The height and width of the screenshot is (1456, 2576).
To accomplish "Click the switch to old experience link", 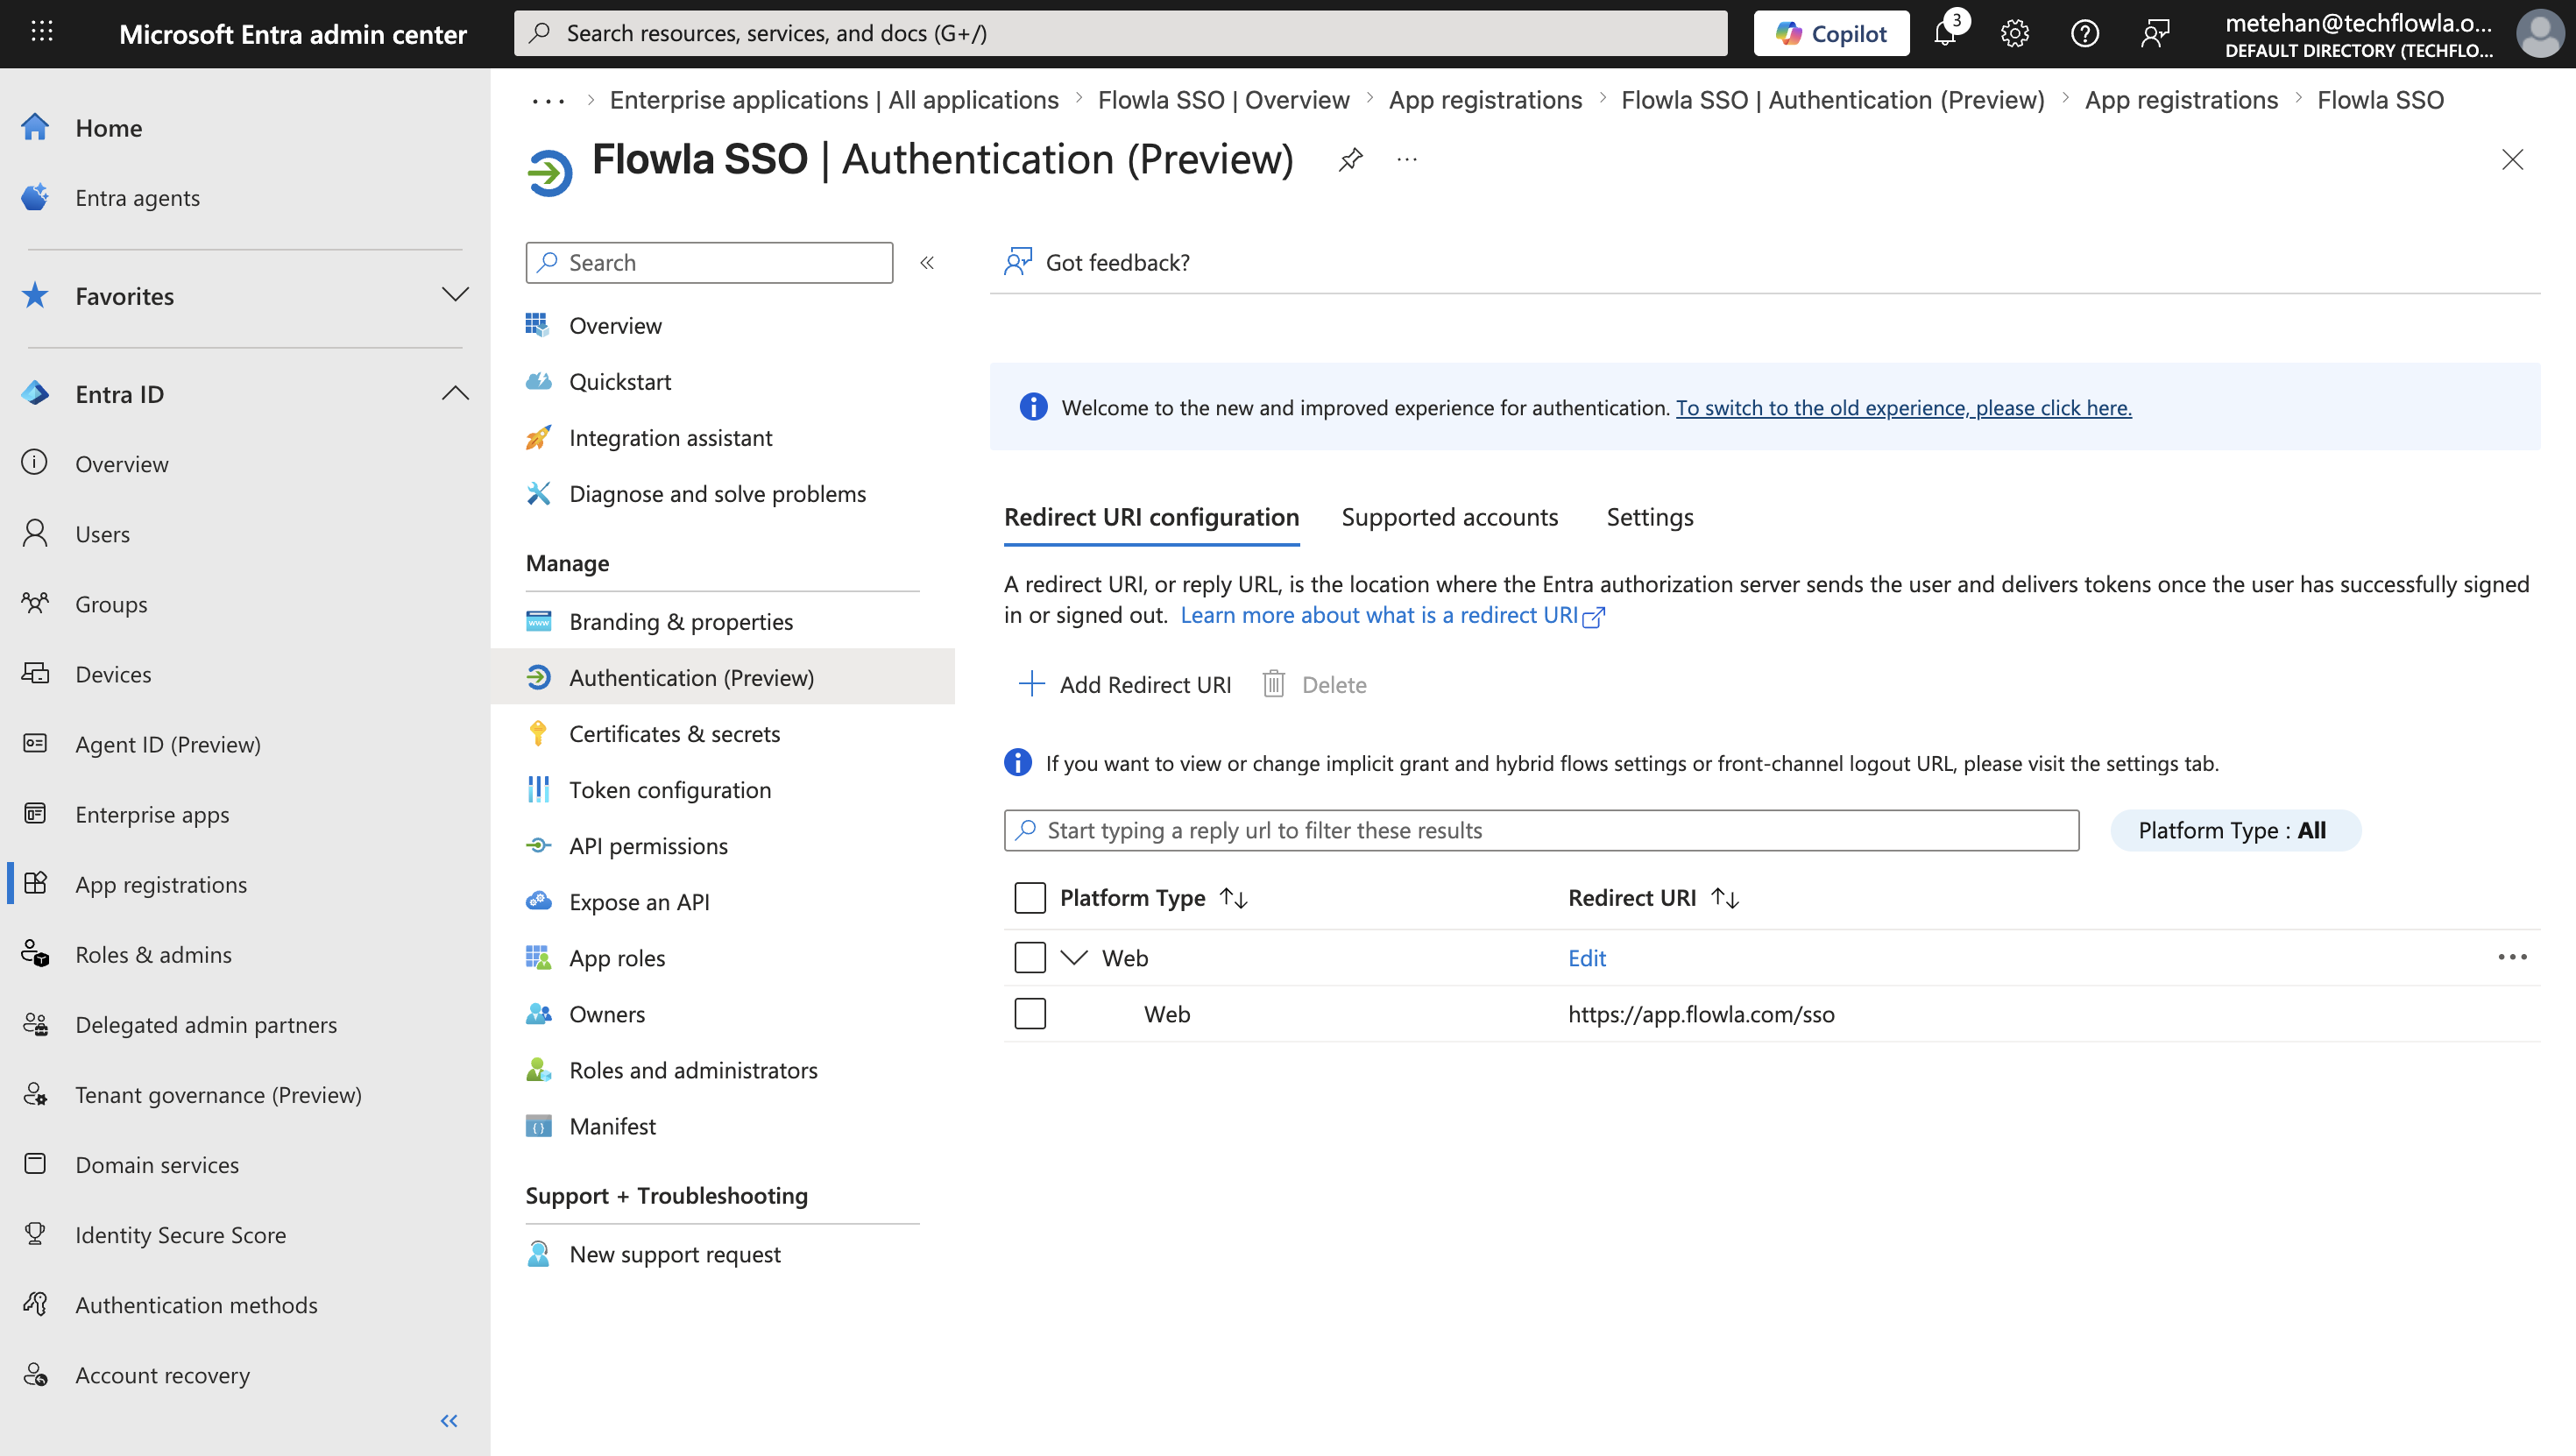I will pyautogui.click(x=1903, y=407).
